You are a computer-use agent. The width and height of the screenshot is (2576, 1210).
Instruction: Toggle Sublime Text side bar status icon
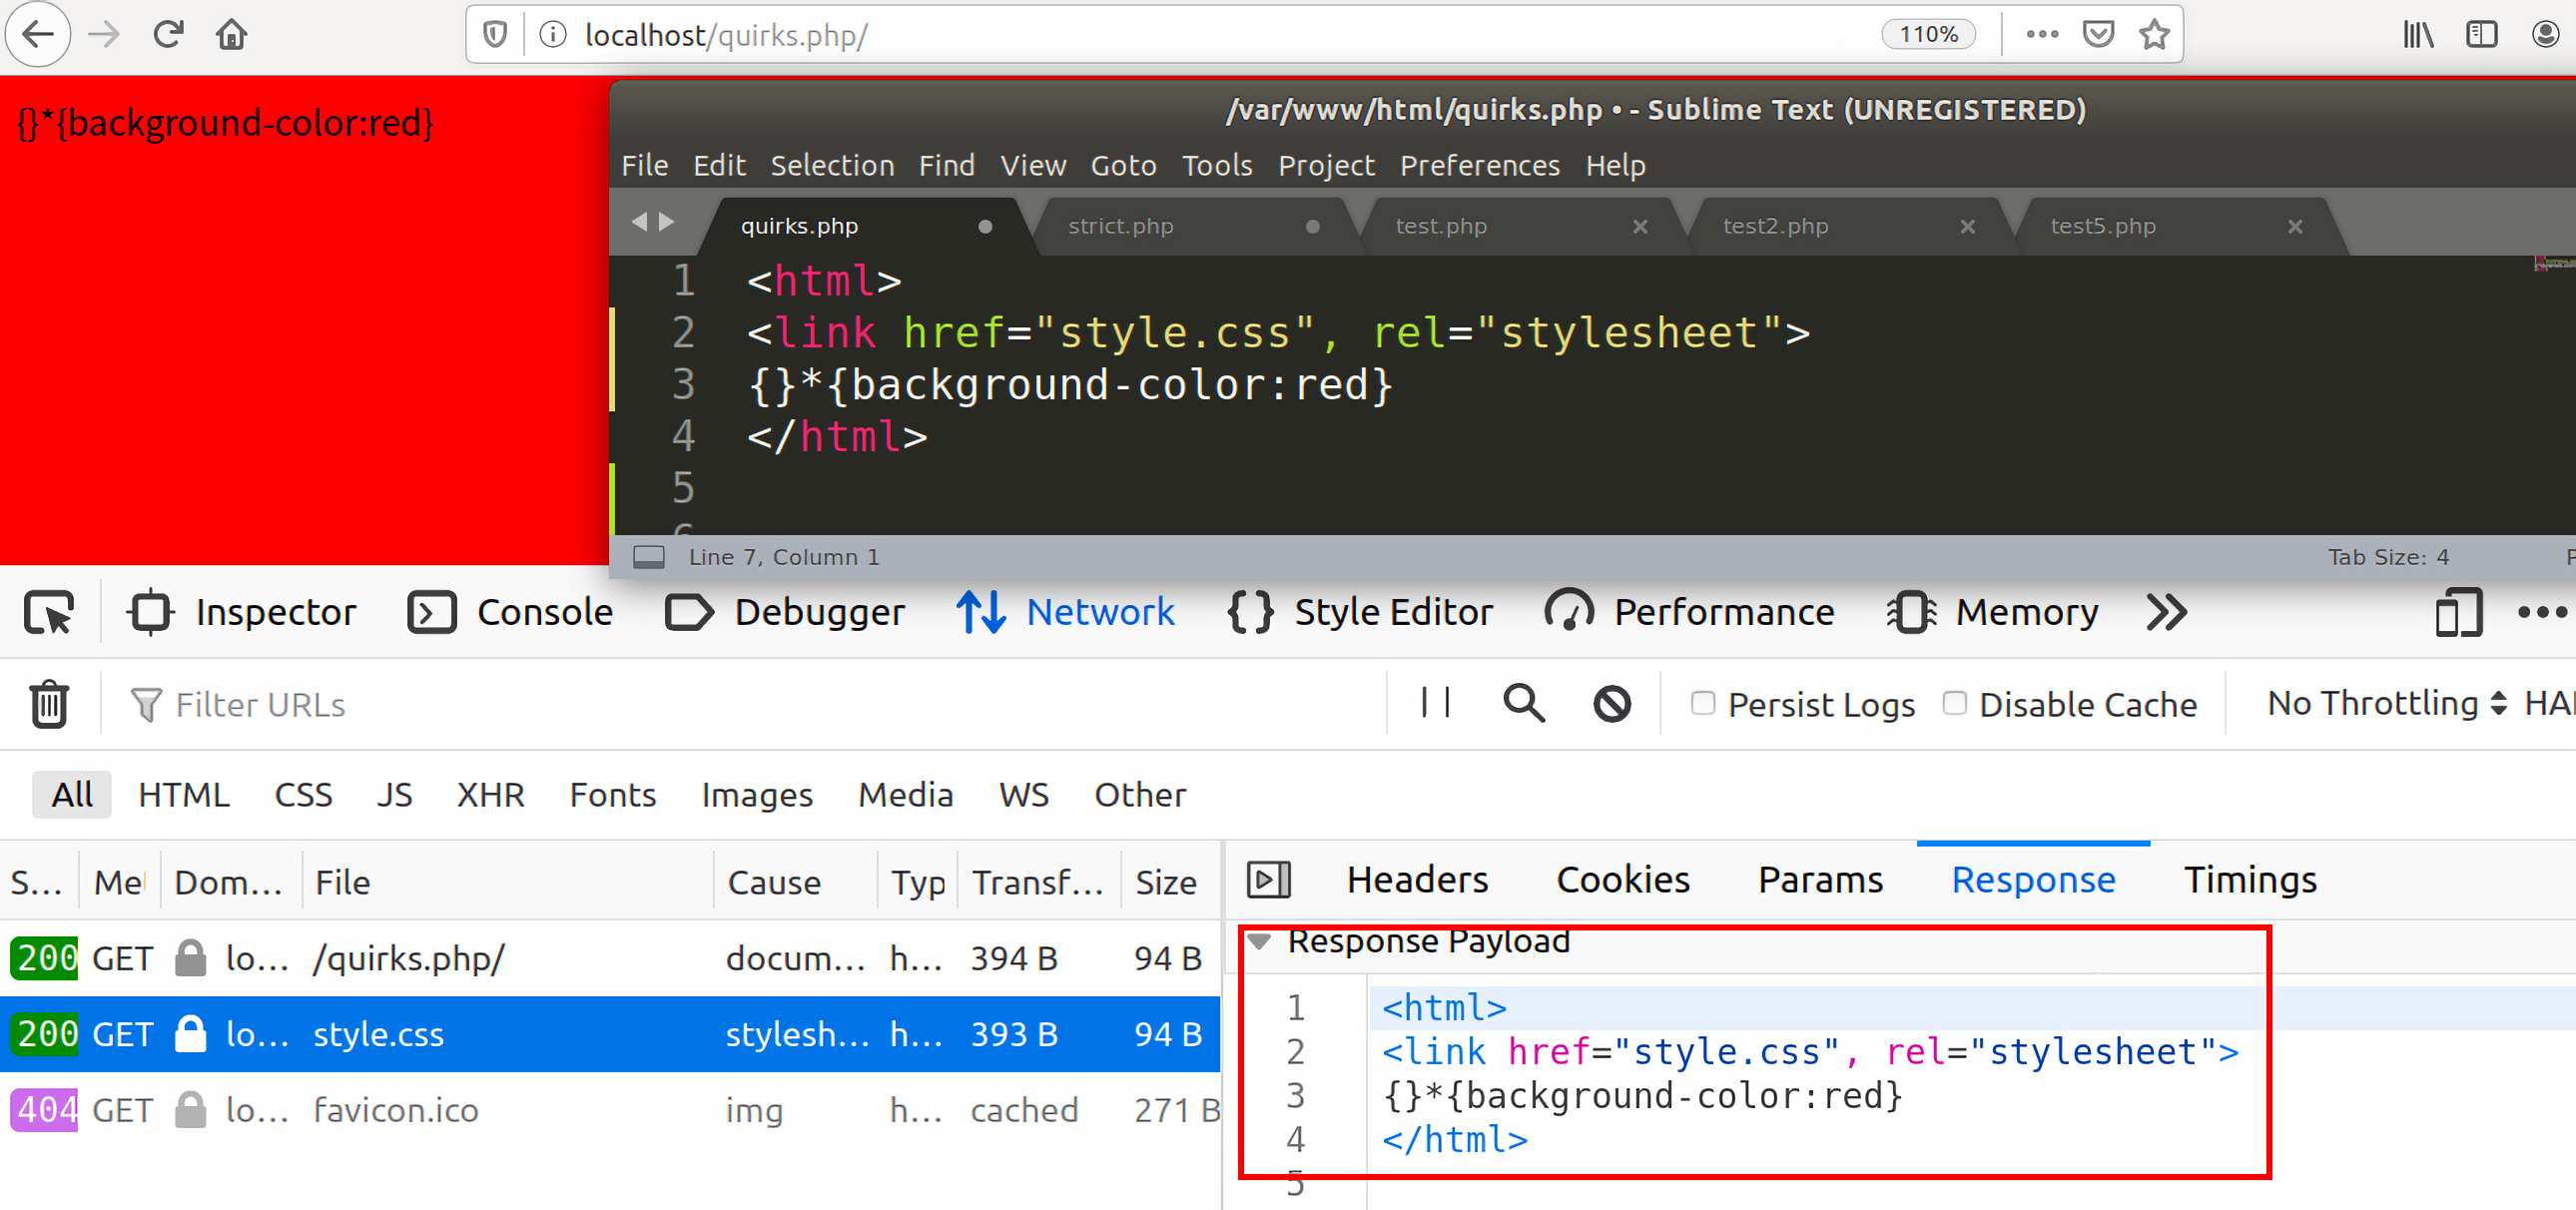[649, 557]
